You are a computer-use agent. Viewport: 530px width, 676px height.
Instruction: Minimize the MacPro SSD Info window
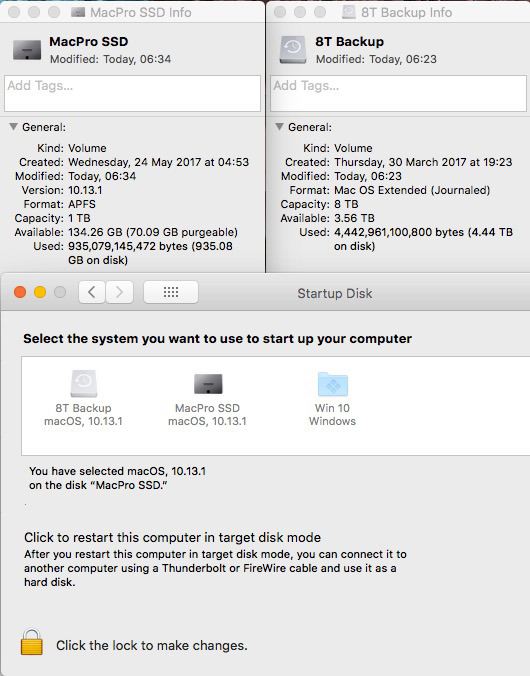pyautogui.click(x=34, y=12)
